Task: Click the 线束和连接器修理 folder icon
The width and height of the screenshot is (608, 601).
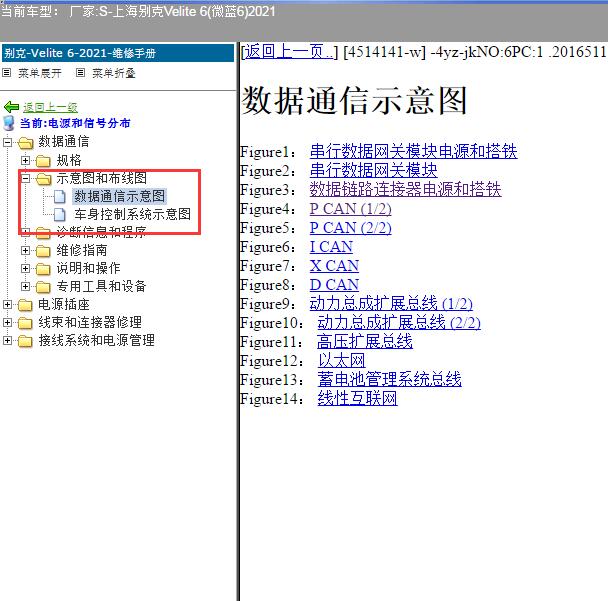Action: 25,323
